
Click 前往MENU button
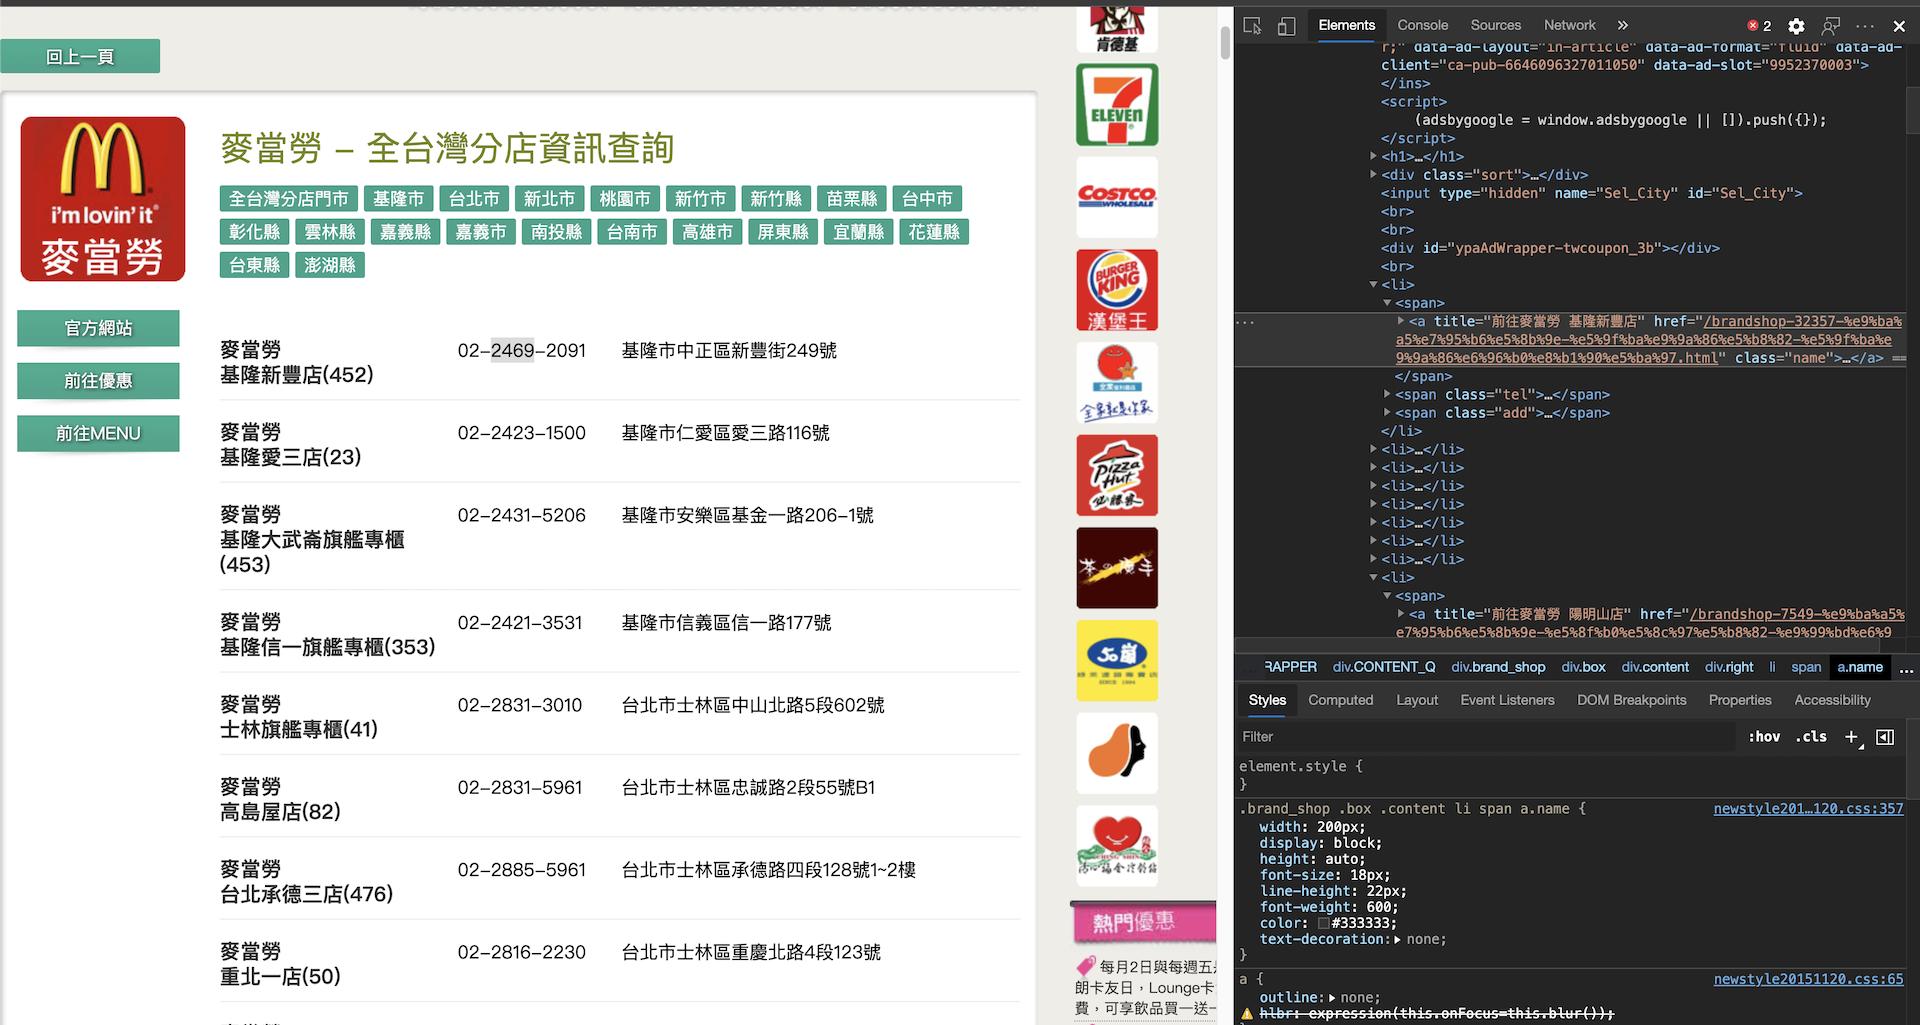click(98, 433)
